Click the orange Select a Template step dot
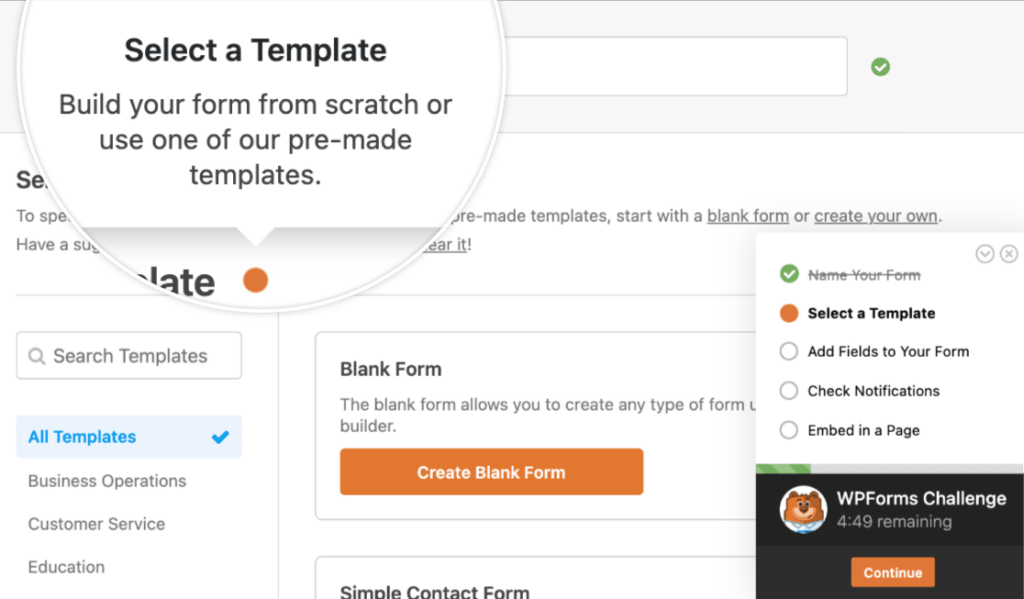Image resolution: width=1024 pixels, height=599 pixels. click(x=788, y=313)
